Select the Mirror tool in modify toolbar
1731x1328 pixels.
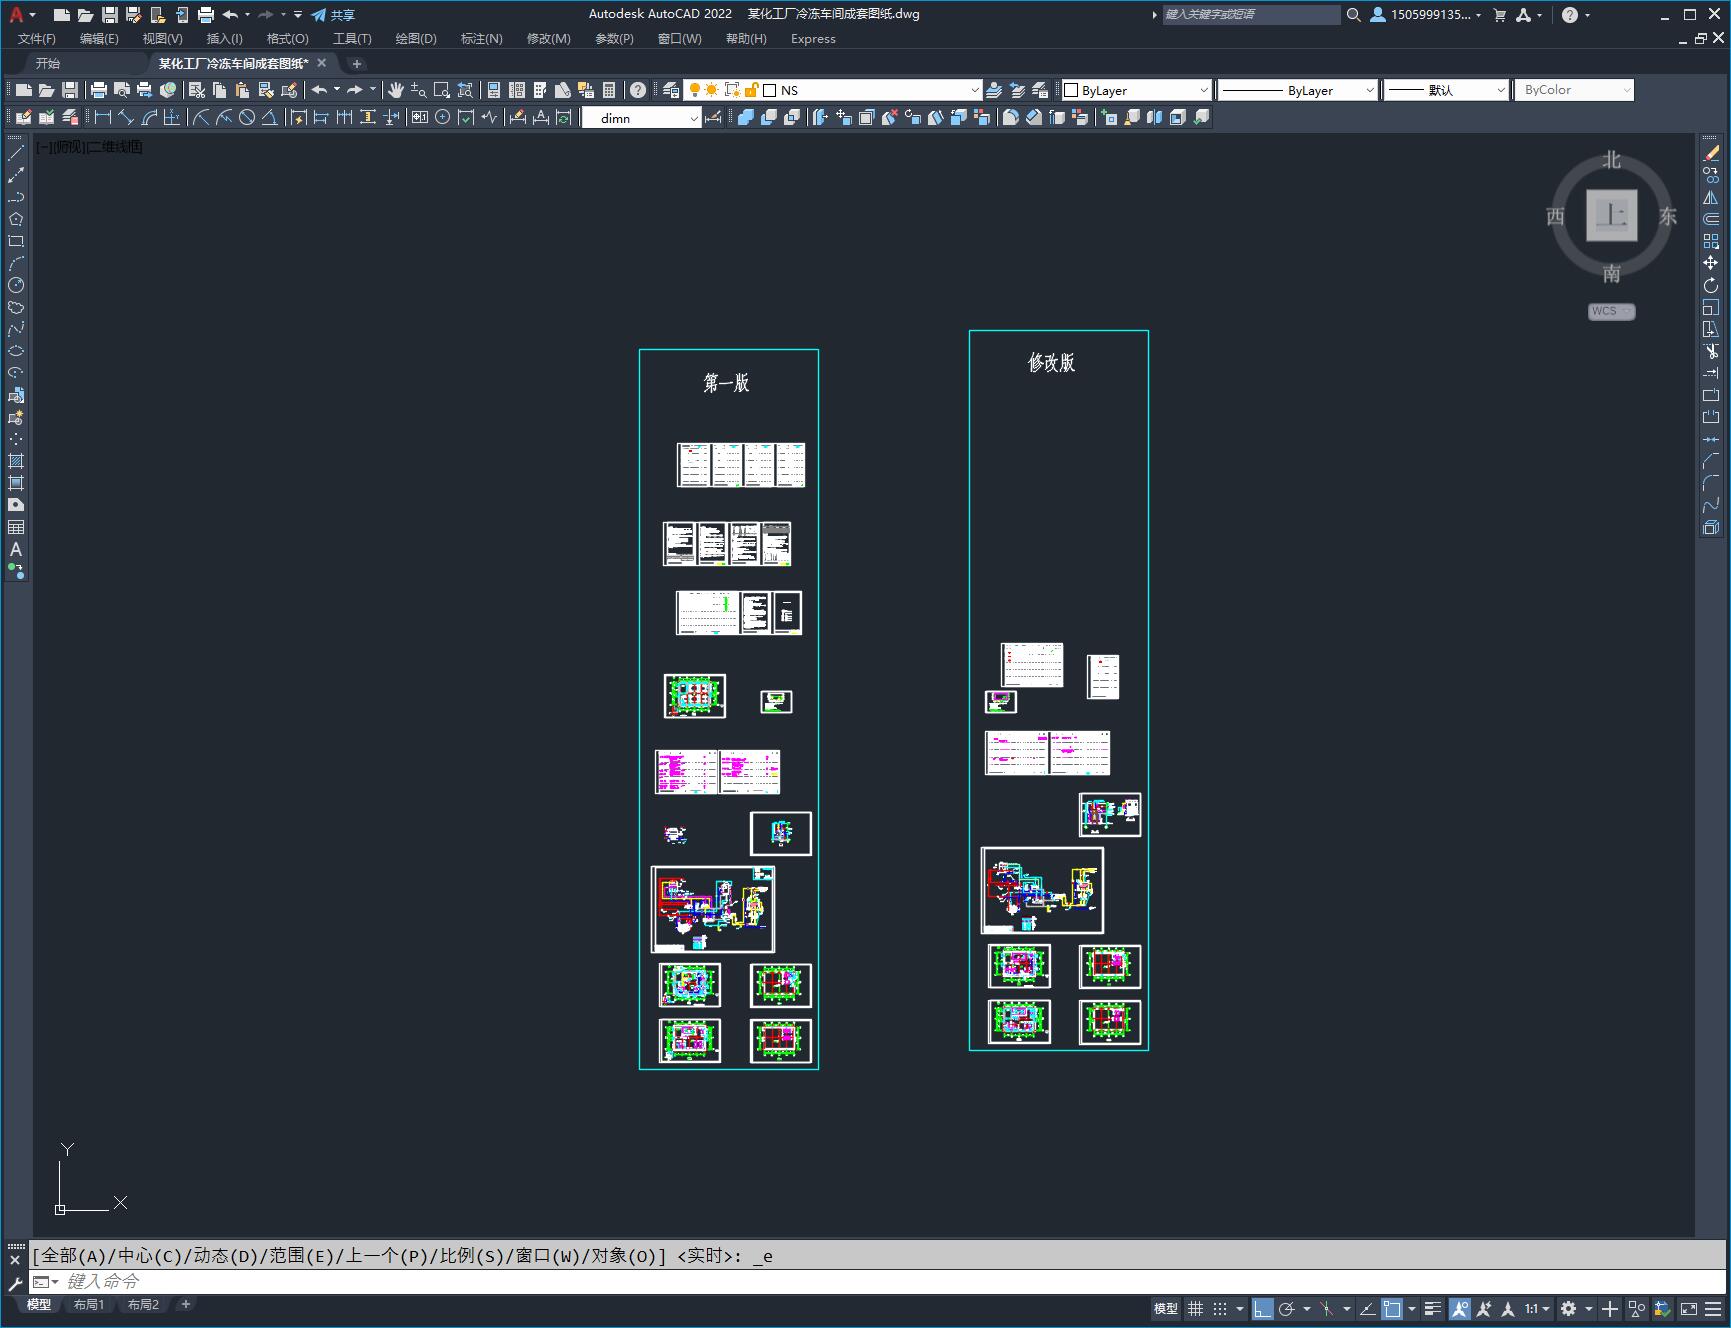point(1711,197)
